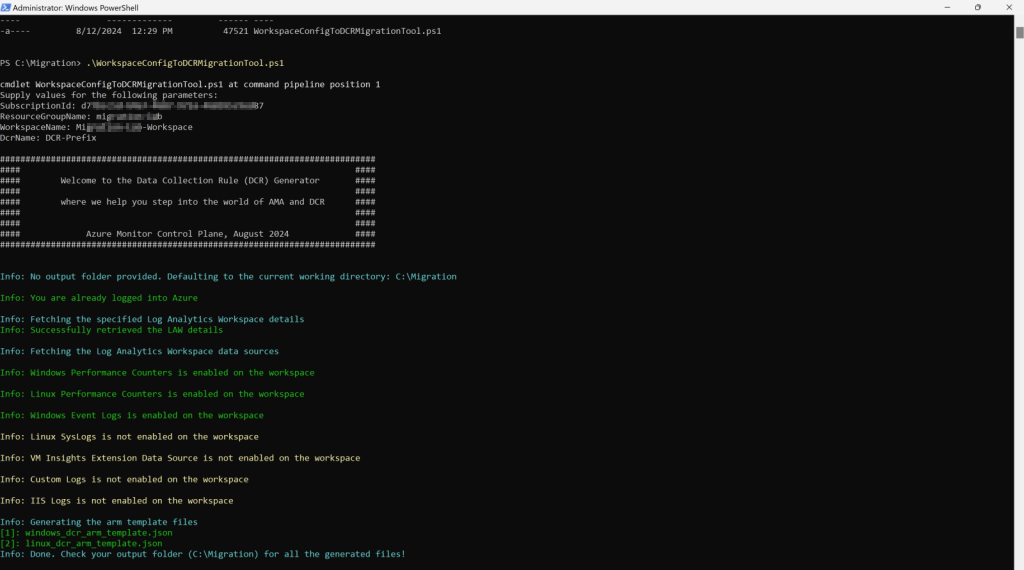The height and width of the screenshot is (570, 1024).
Task: Click 'Successfully retrieved the LAW details' line
Action: [x=112, y=330]
